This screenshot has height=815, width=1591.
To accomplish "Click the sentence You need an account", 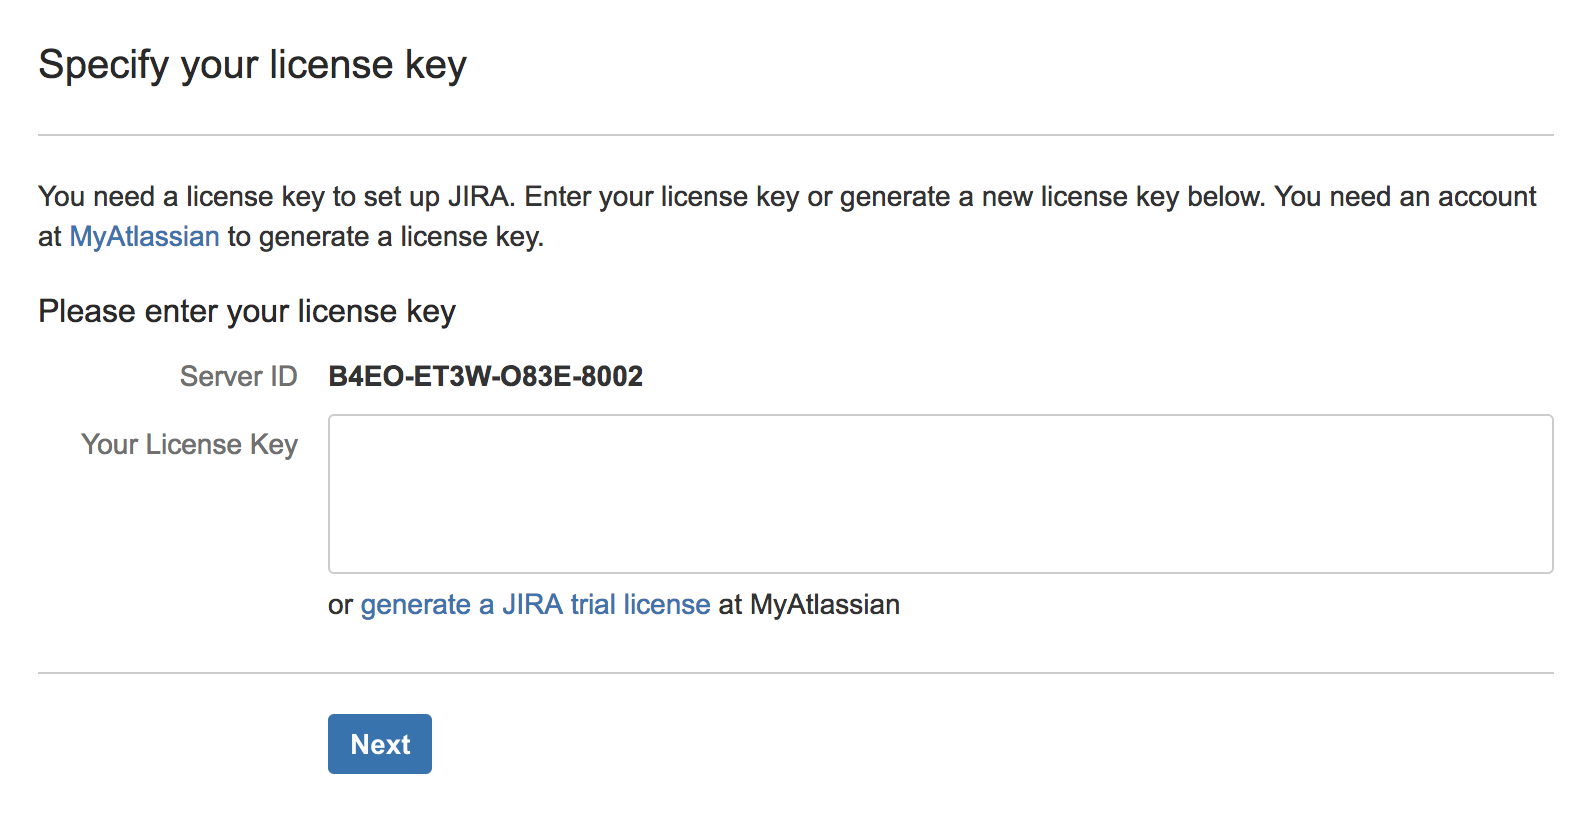I will pos(1405,197).
